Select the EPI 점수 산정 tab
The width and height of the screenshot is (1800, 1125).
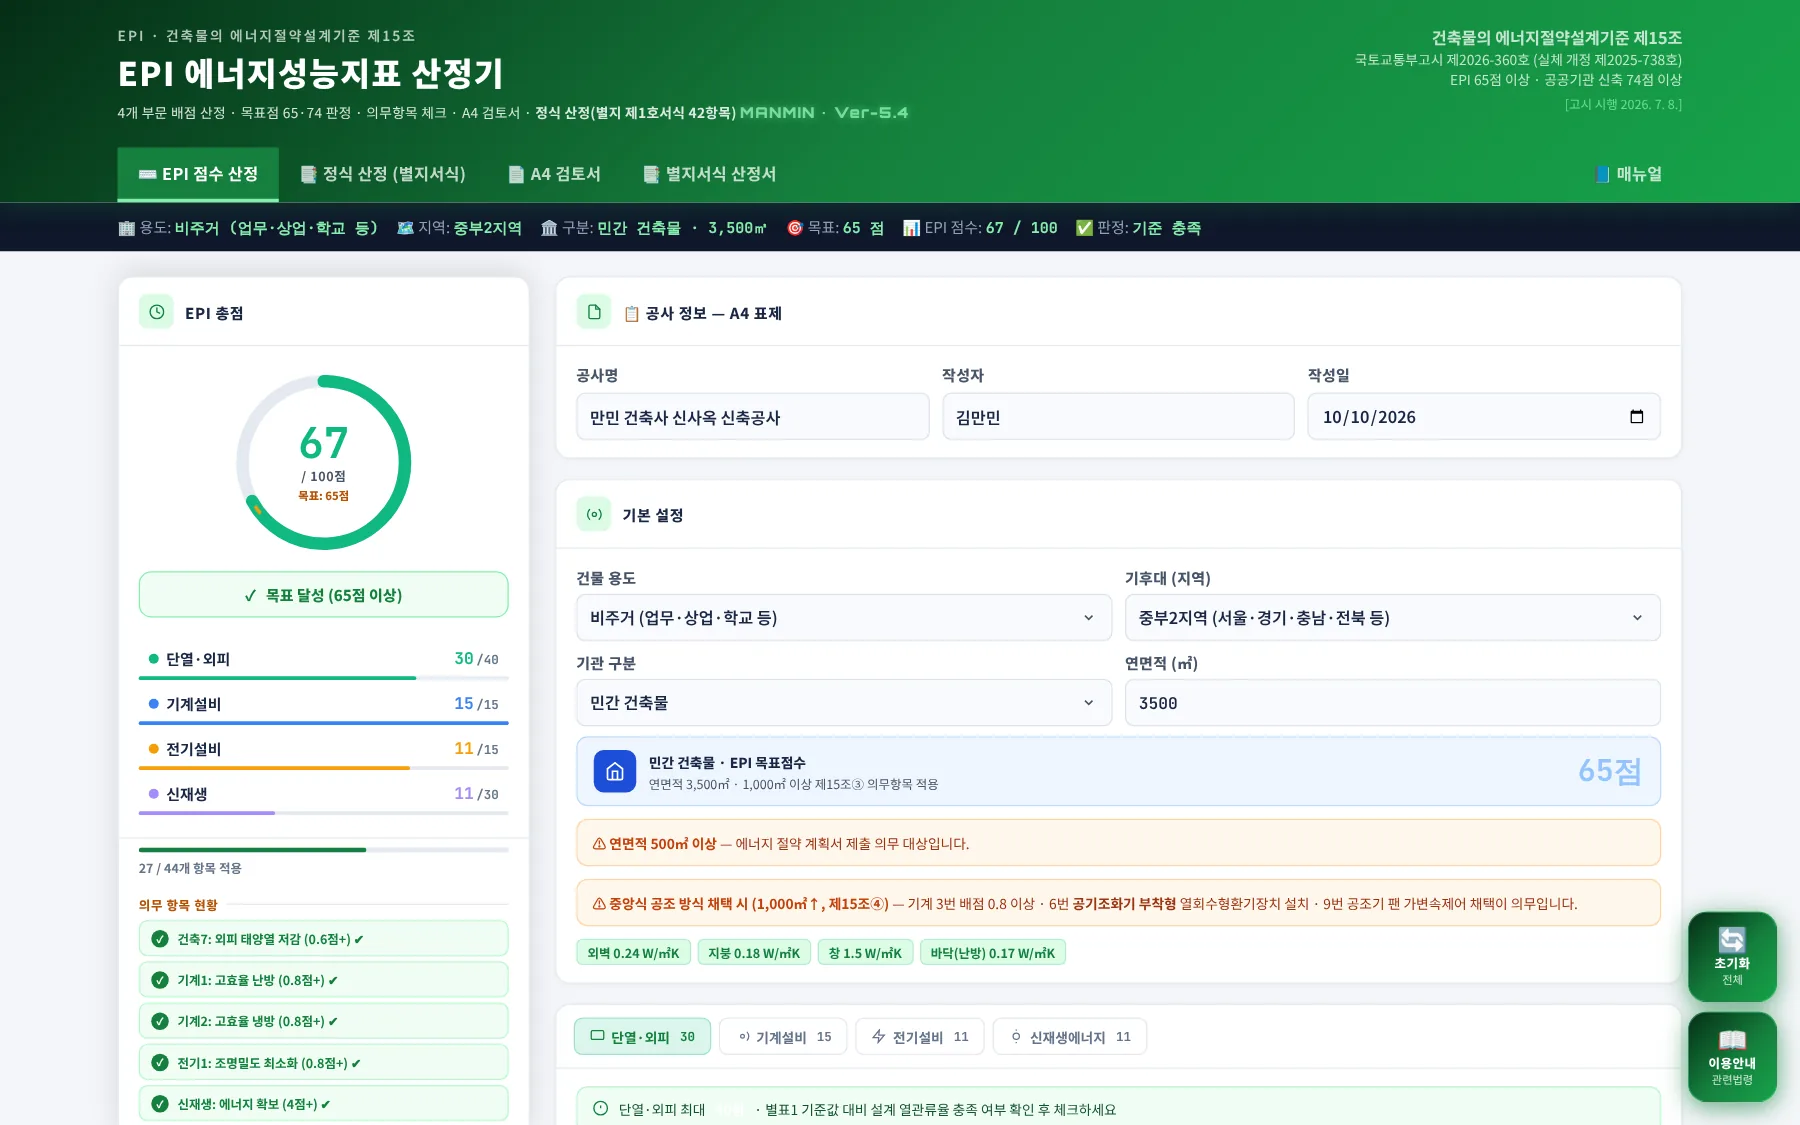[x=198, y=174]
